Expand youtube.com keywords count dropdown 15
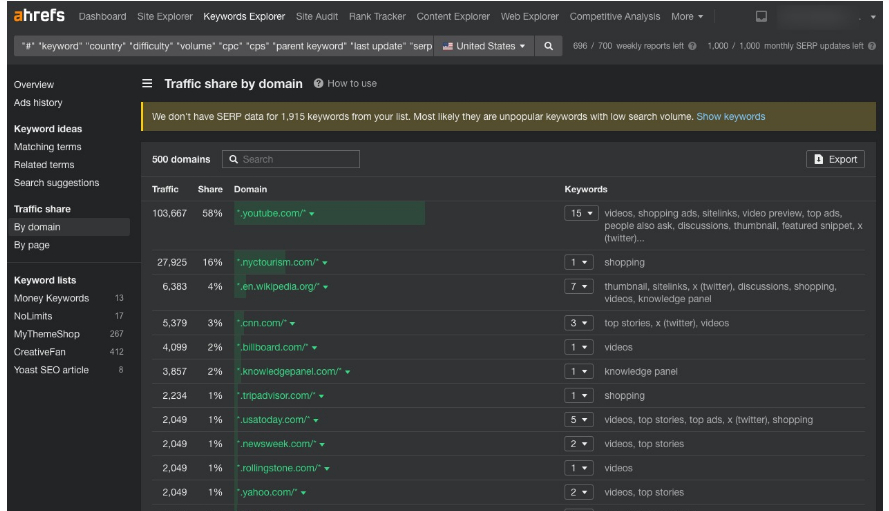This screenshot has width=889, height=511. [x=581, y=213]
